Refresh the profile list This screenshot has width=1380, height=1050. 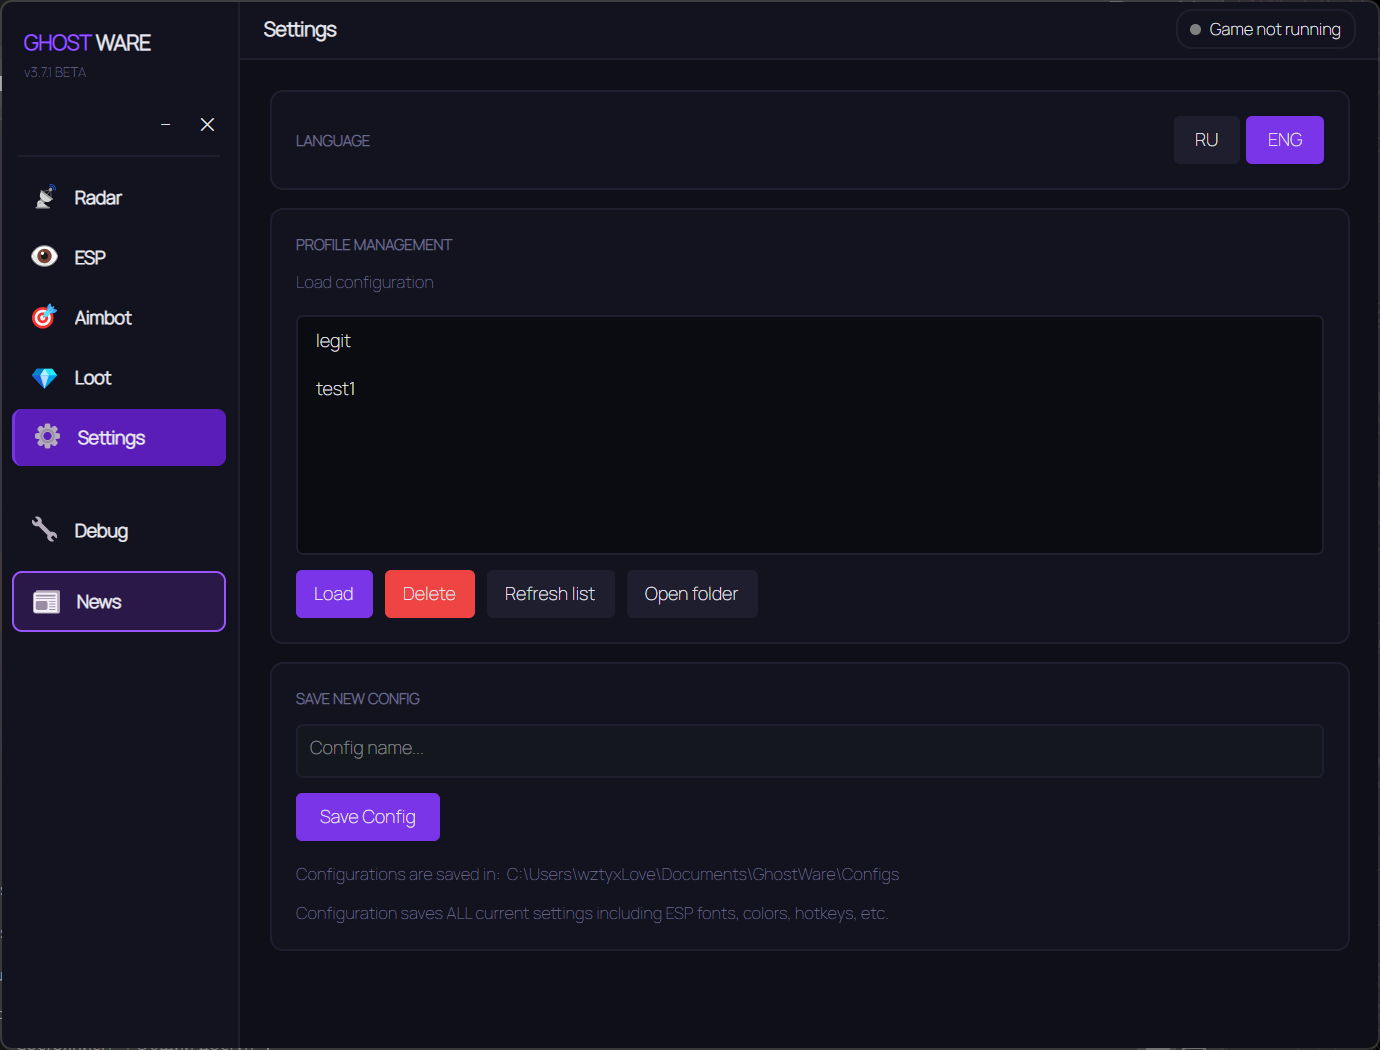[550, 594]
